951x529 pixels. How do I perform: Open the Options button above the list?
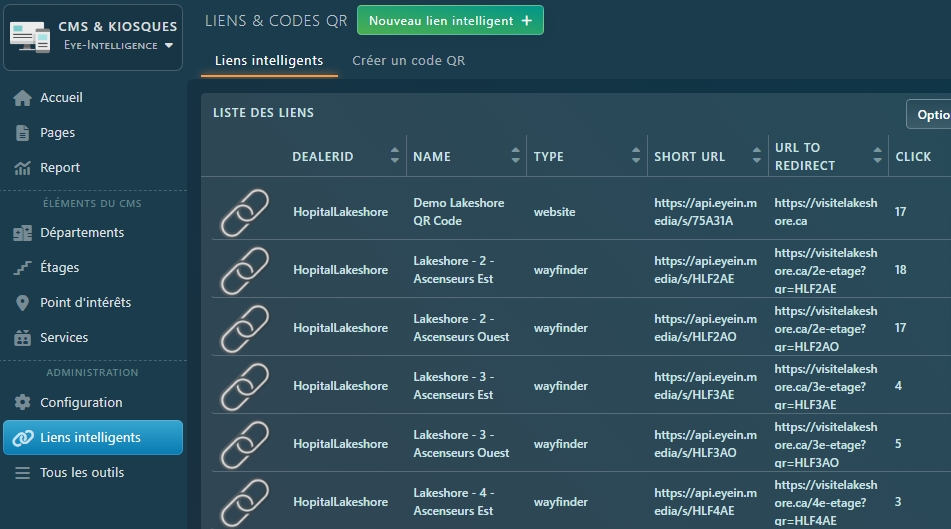coord(930,115)
